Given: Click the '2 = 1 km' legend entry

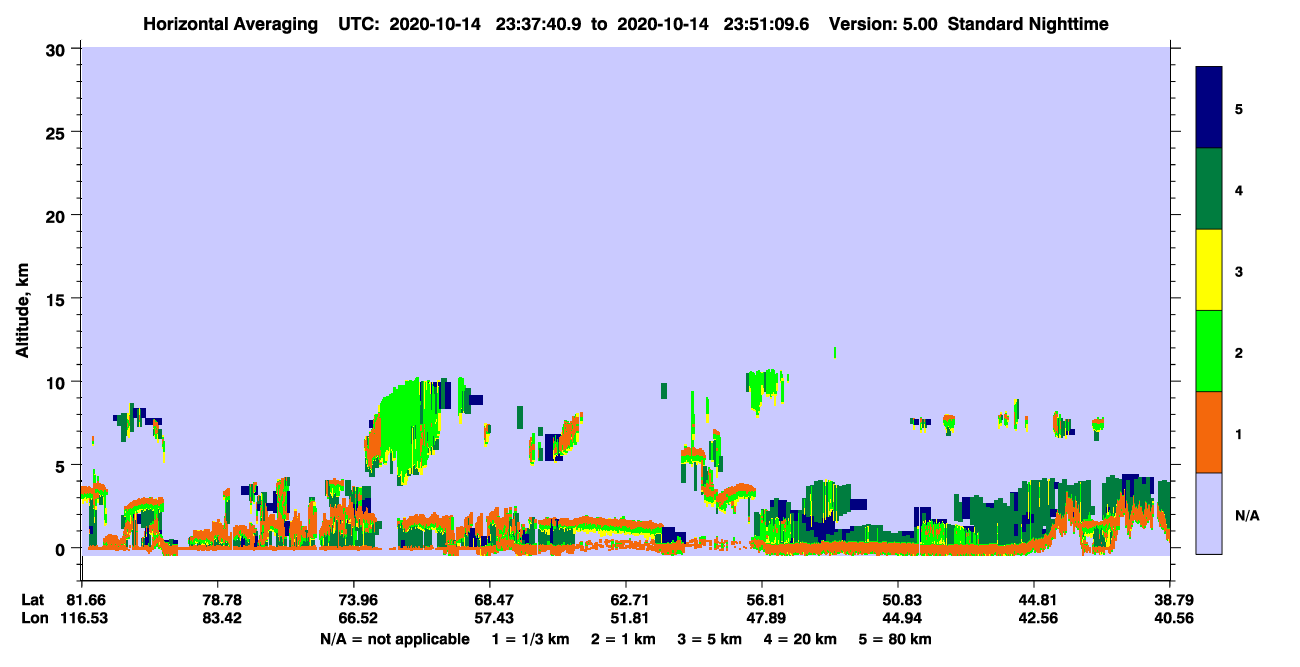Looking at the screenshot, I should [623, 639].
